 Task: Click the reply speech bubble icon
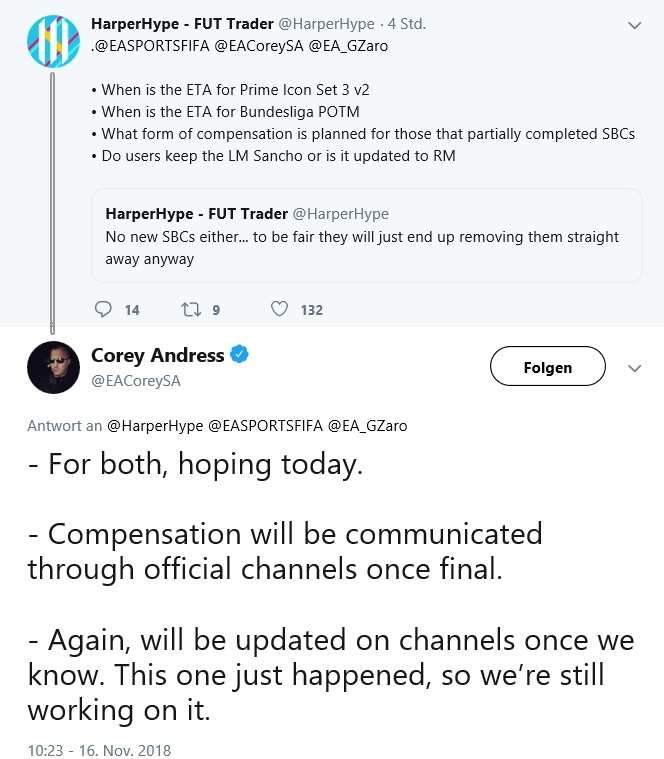[103, 310]
